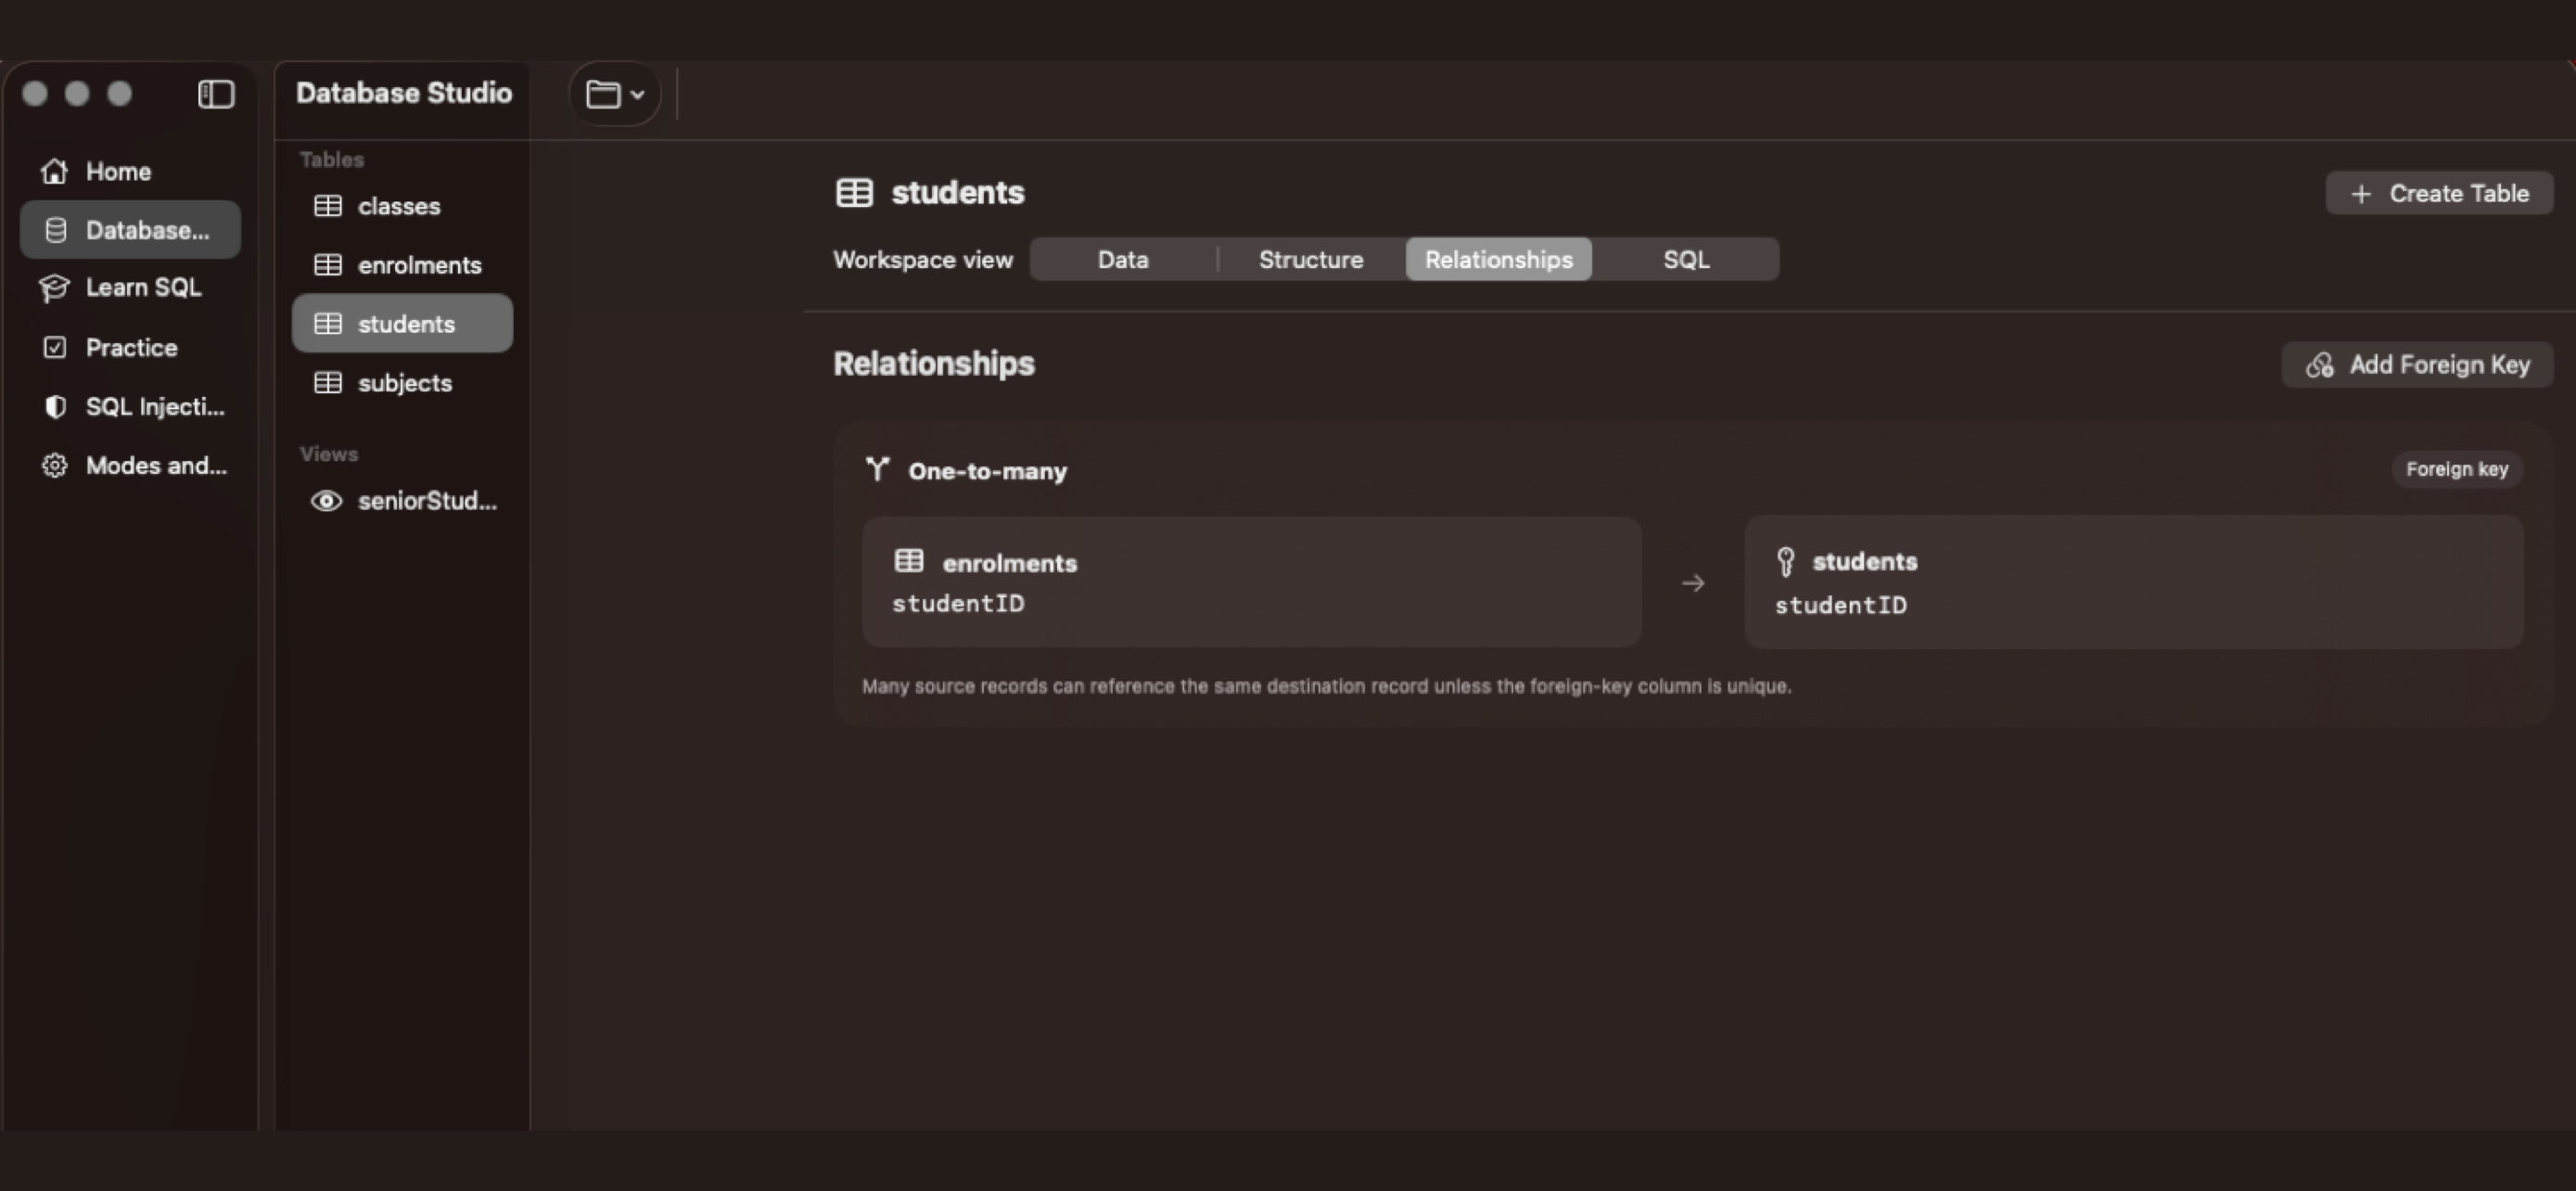Viewport: 2576px width, 1191px height.
Task: Click the SQL Injection shield icon
Action: point(56,407)
